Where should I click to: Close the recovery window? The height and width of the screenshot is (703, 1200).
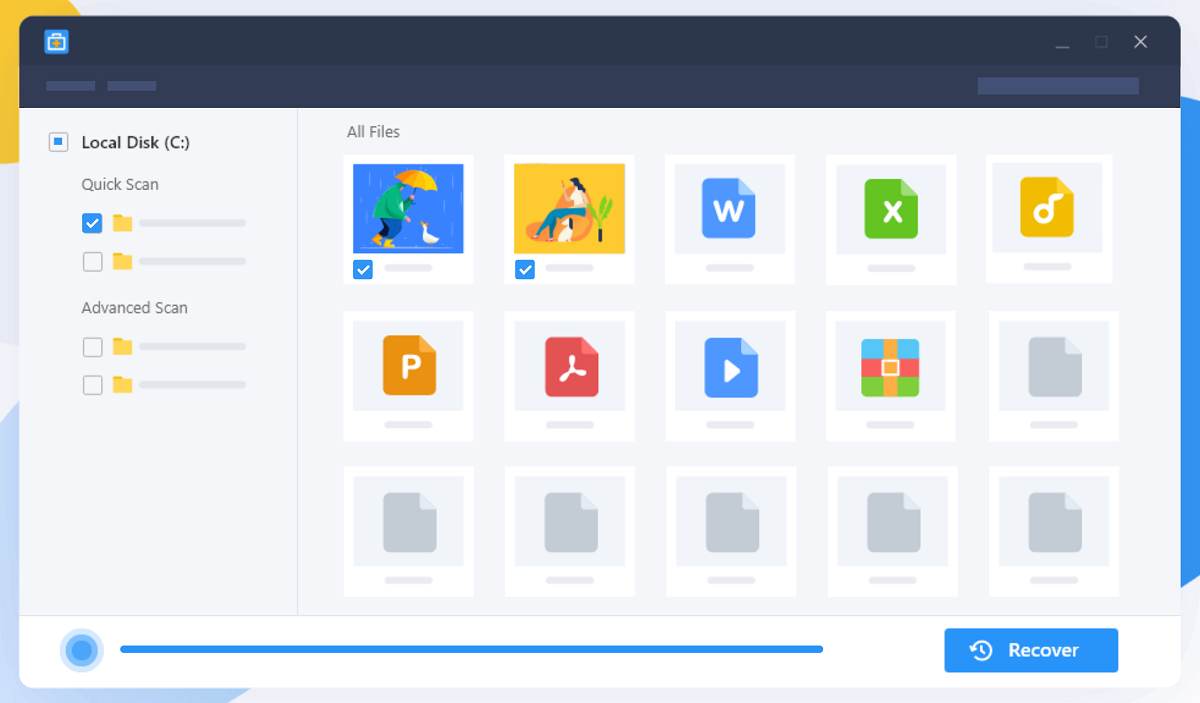pos(1140,42)
